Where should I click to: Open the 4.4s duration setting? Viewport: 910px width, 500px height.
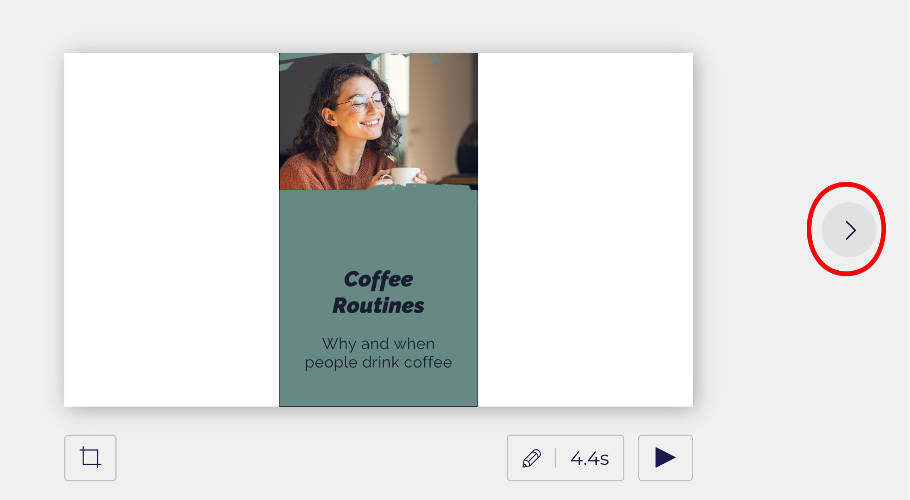590,458
